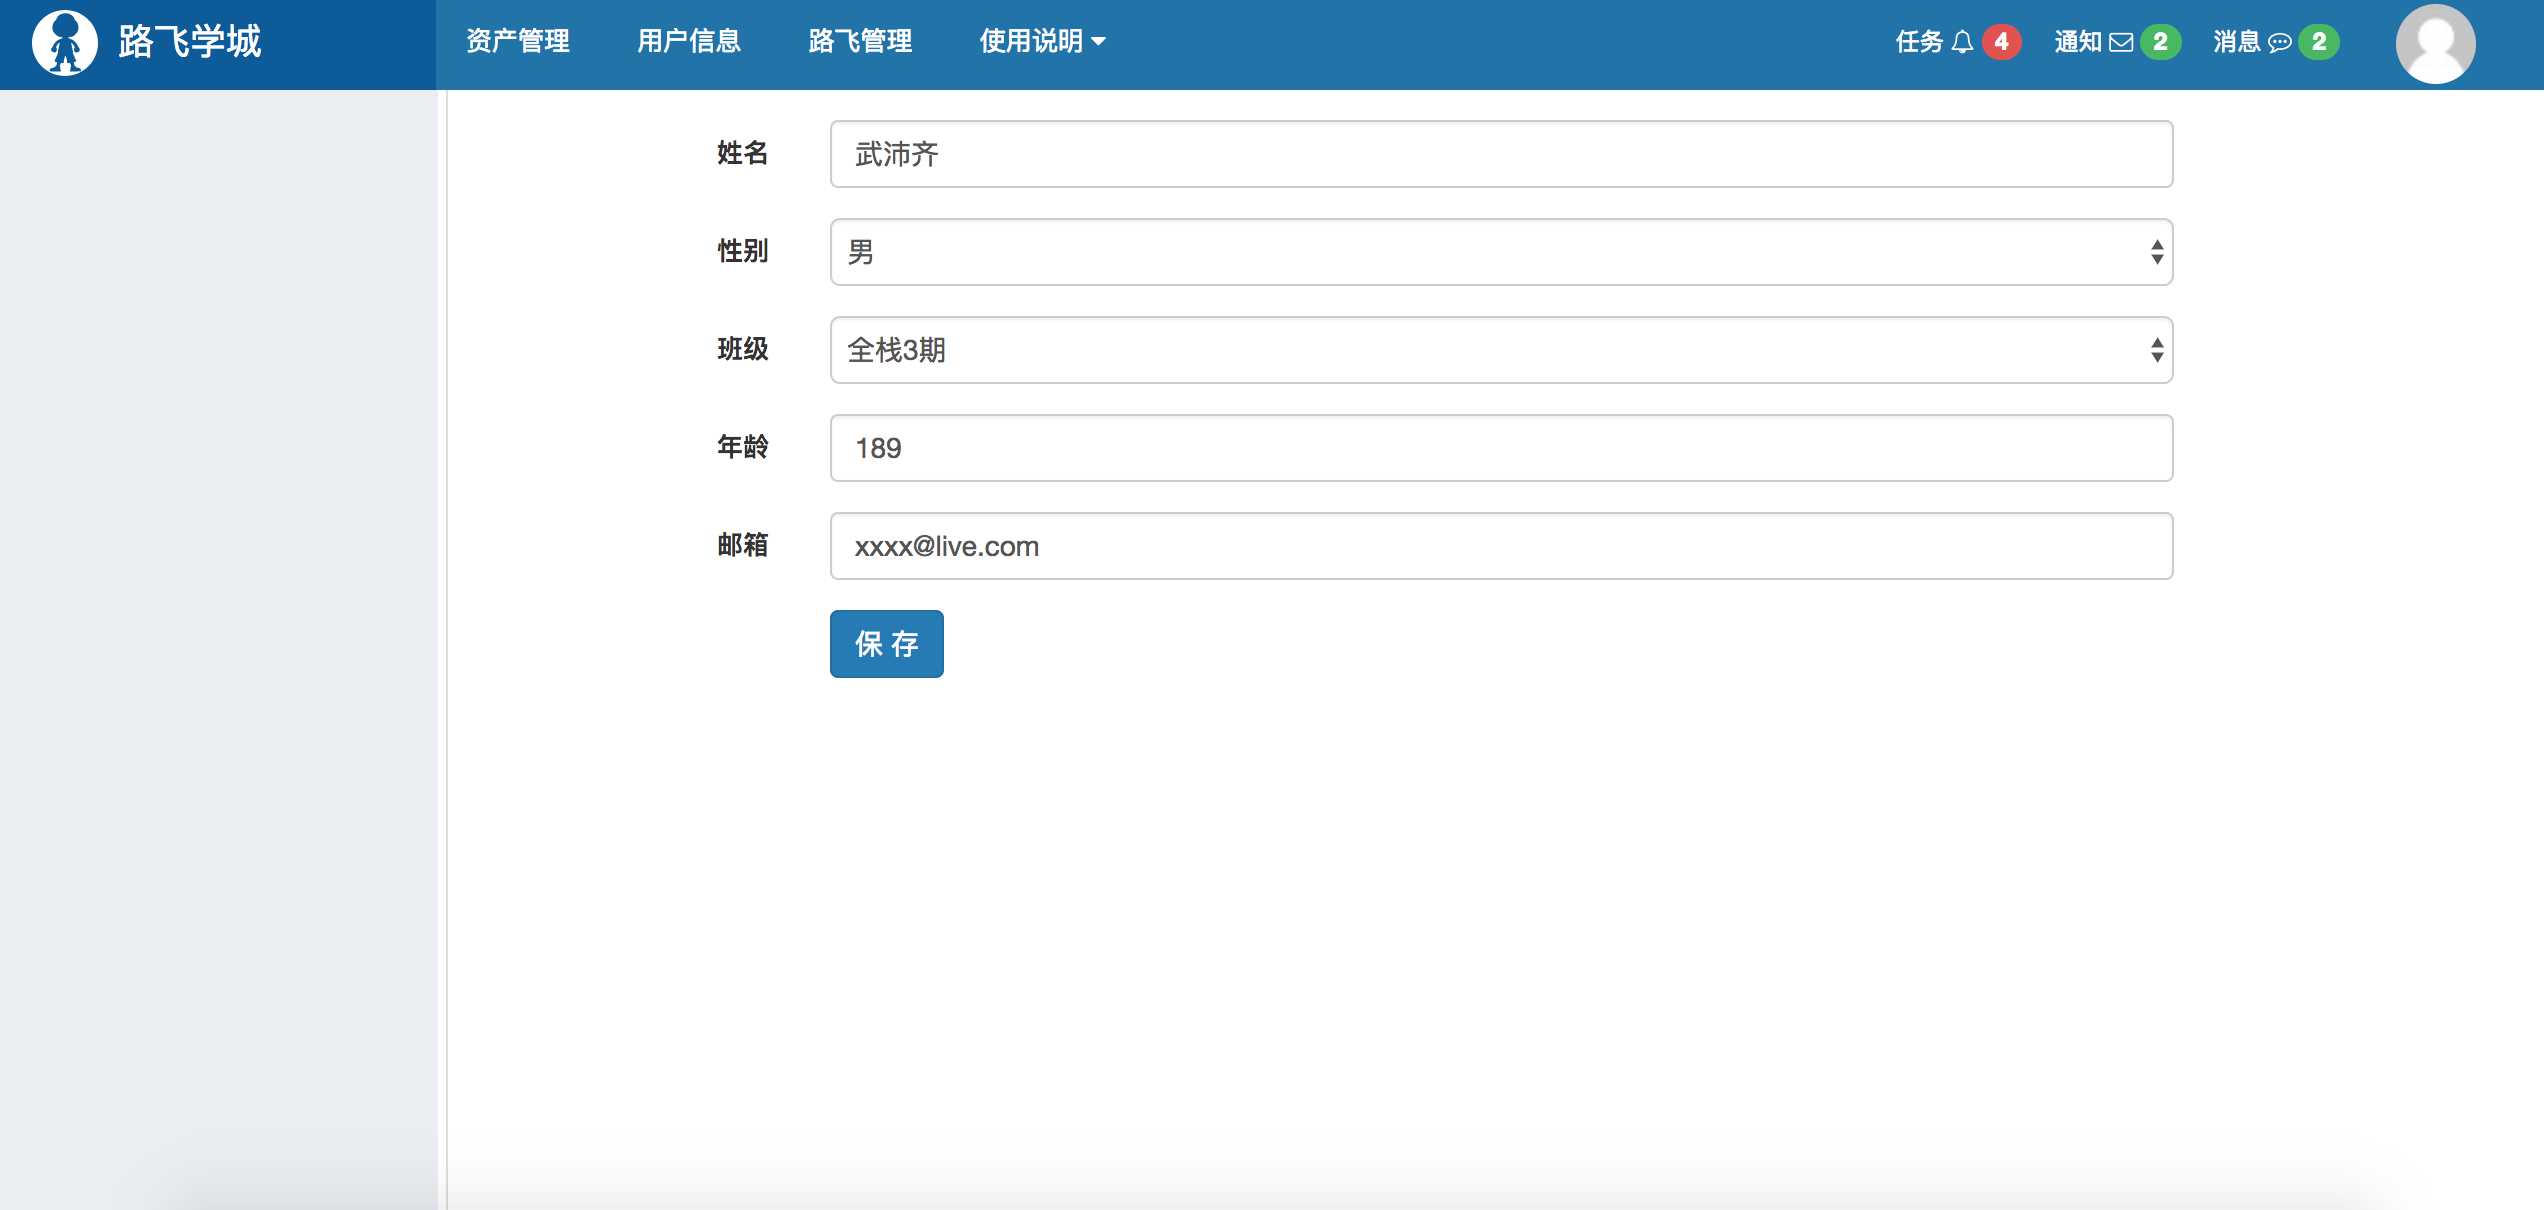Focus the 姓名 field containing 武沛齐
This screenshot has width=2544, height=1210.
1501,154
